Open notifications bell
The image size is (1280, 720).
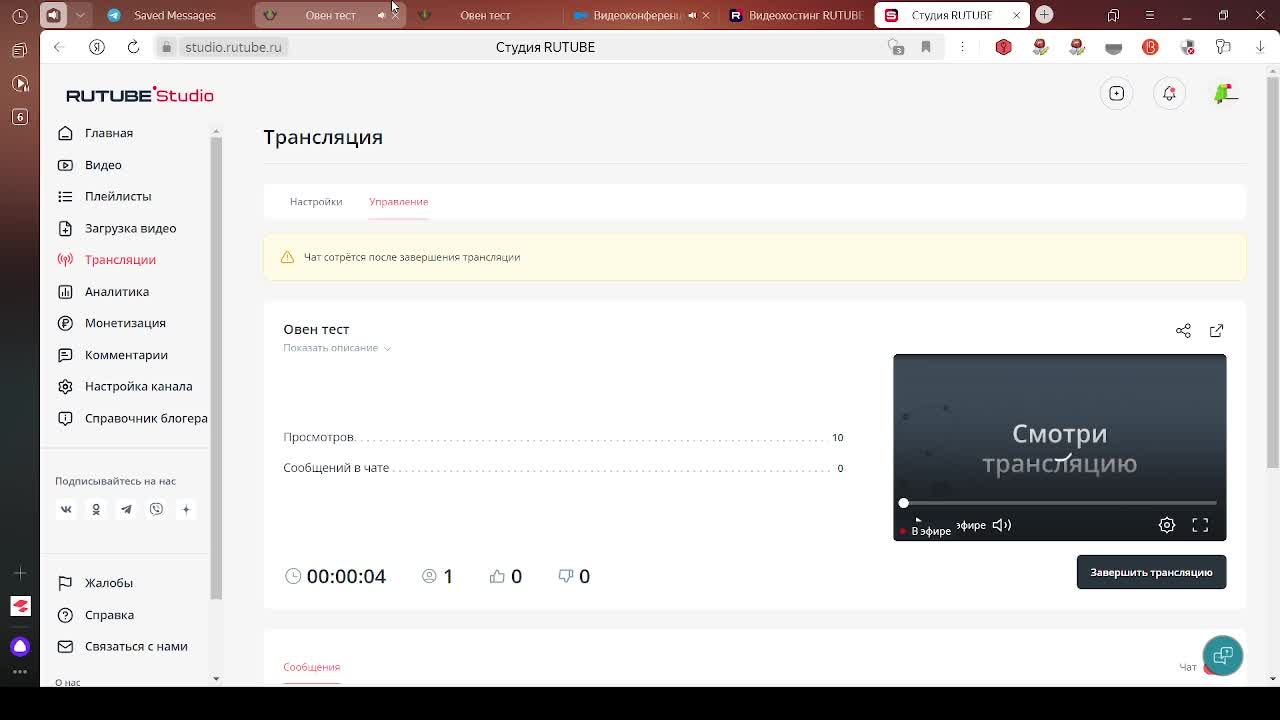tap(1169, 94)
